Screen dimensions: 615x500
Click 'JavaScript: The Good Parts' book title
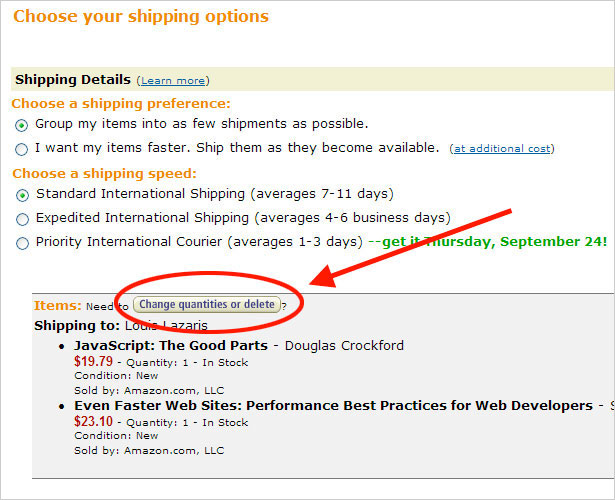coord(171,346)
